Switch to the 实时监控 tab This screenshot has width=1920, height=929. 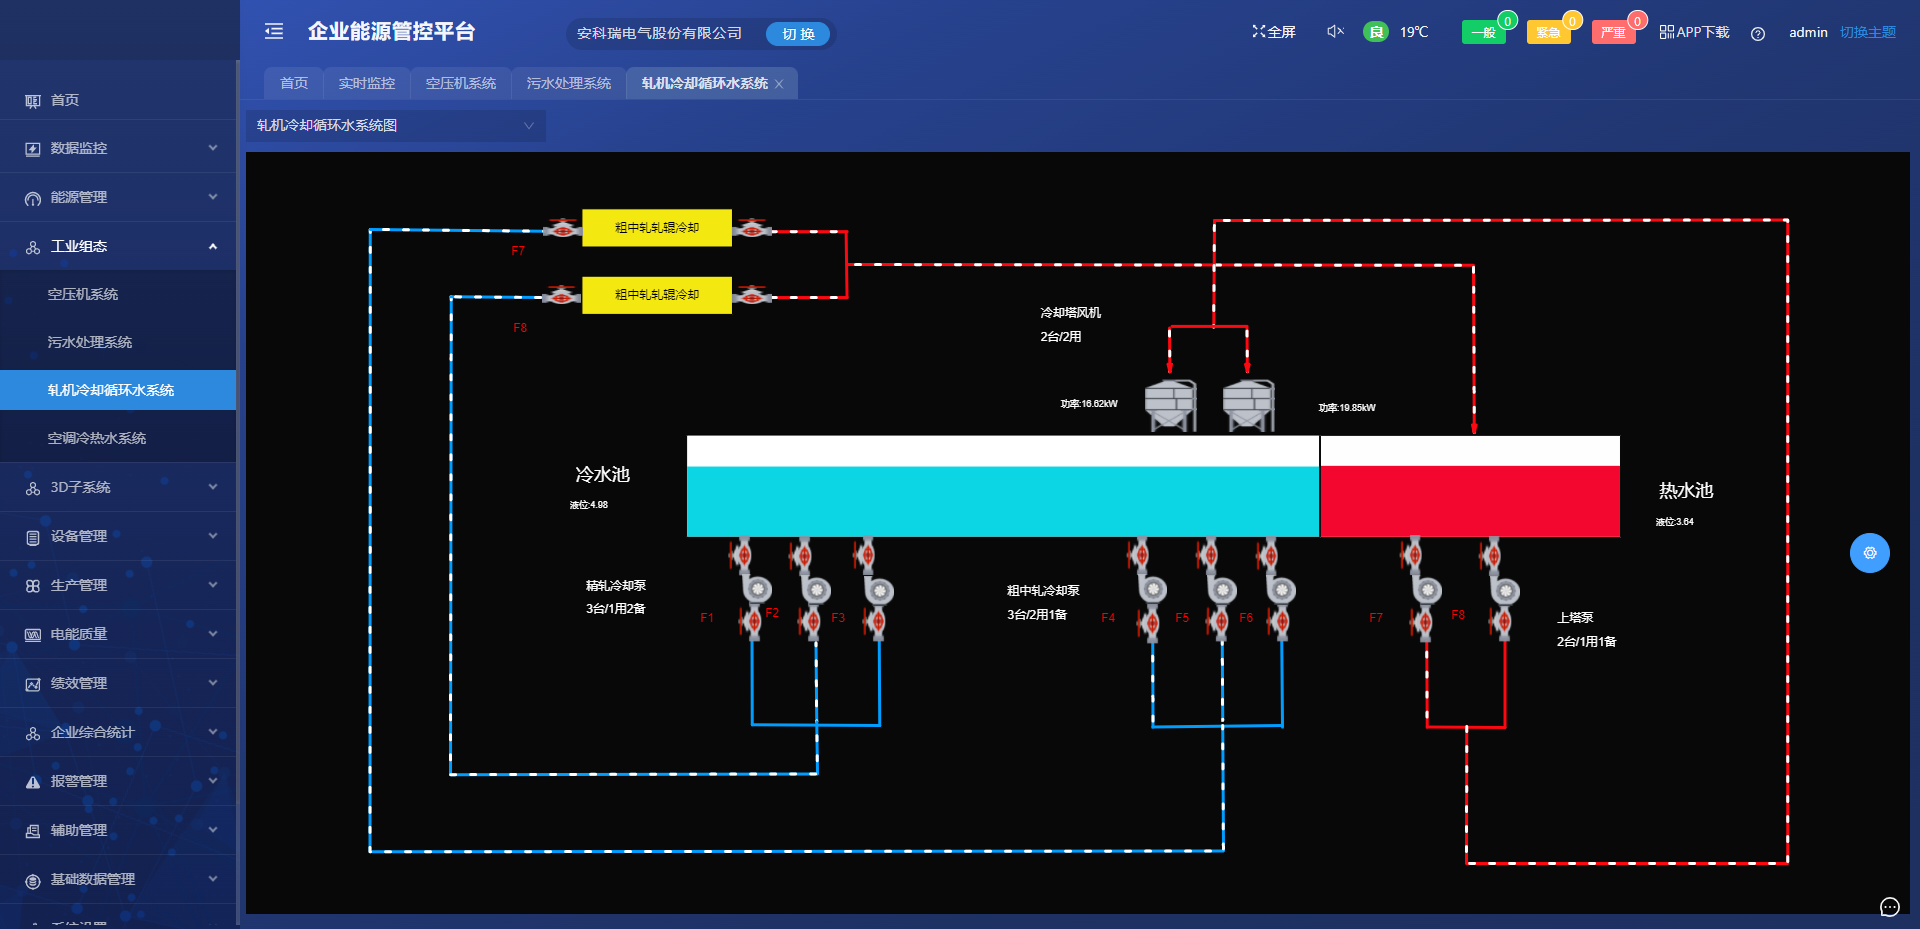tap(367, 83)
